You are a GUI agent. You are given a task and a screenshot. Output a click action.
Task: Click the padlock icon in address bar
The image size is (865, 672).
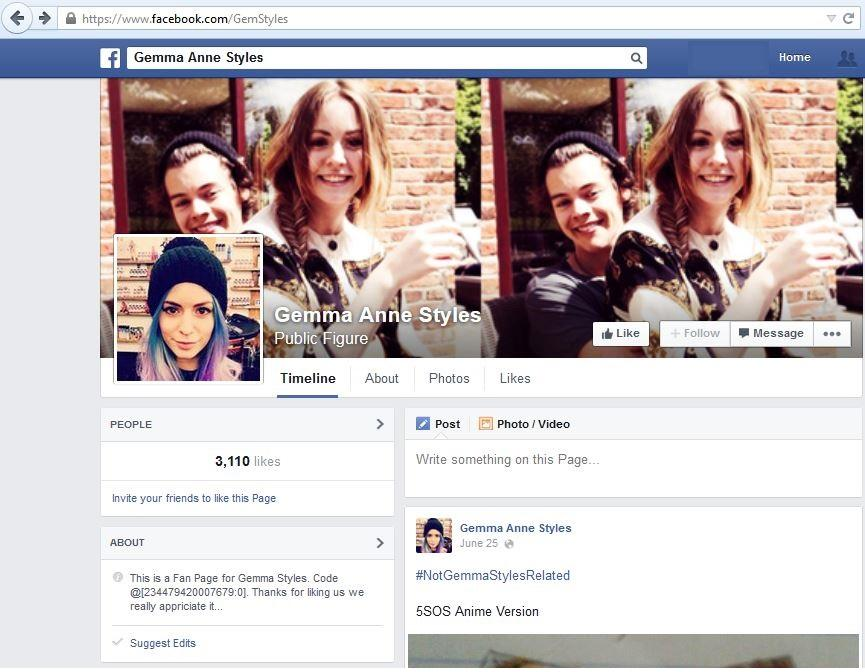pos(70,19)
